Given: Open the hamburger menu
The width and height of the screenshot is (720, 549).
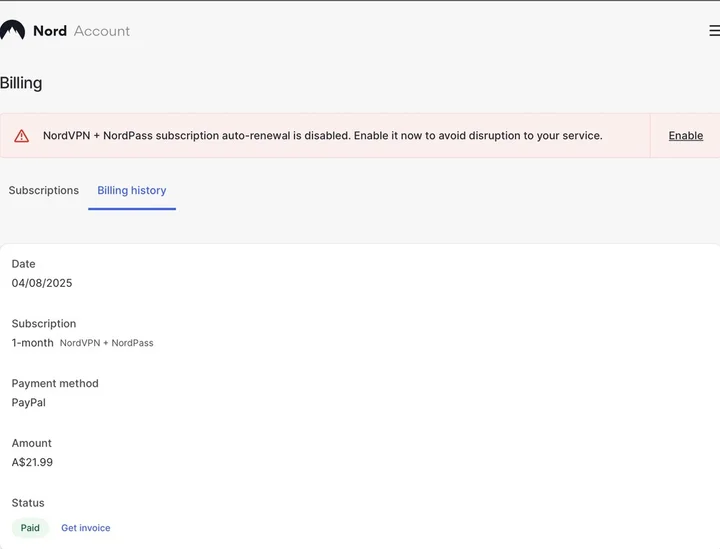Looking at the screenshot, I should point(714,31).
